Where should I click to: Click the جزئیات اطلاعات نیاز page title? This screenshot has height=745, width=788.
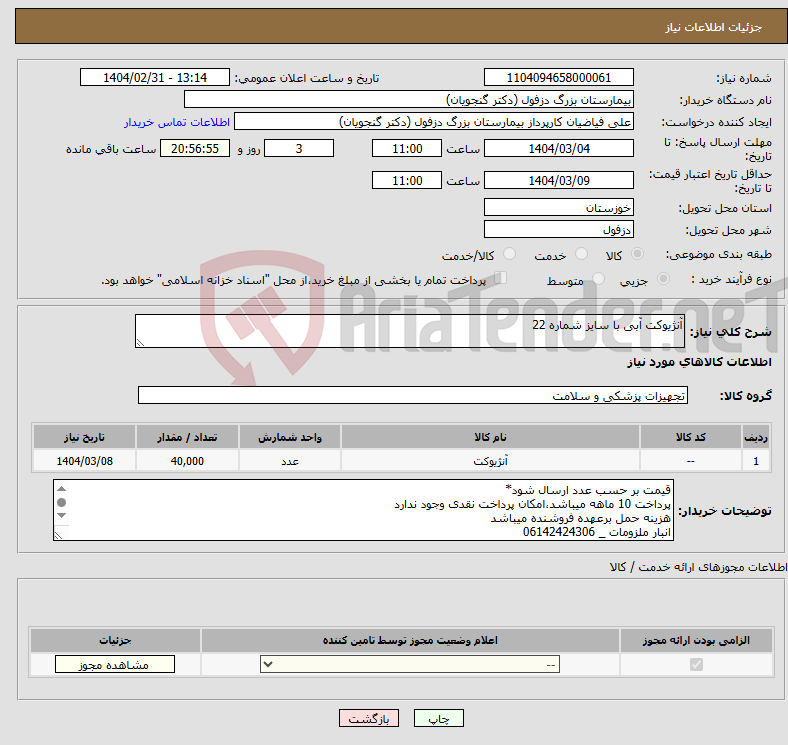coord(714,27)
